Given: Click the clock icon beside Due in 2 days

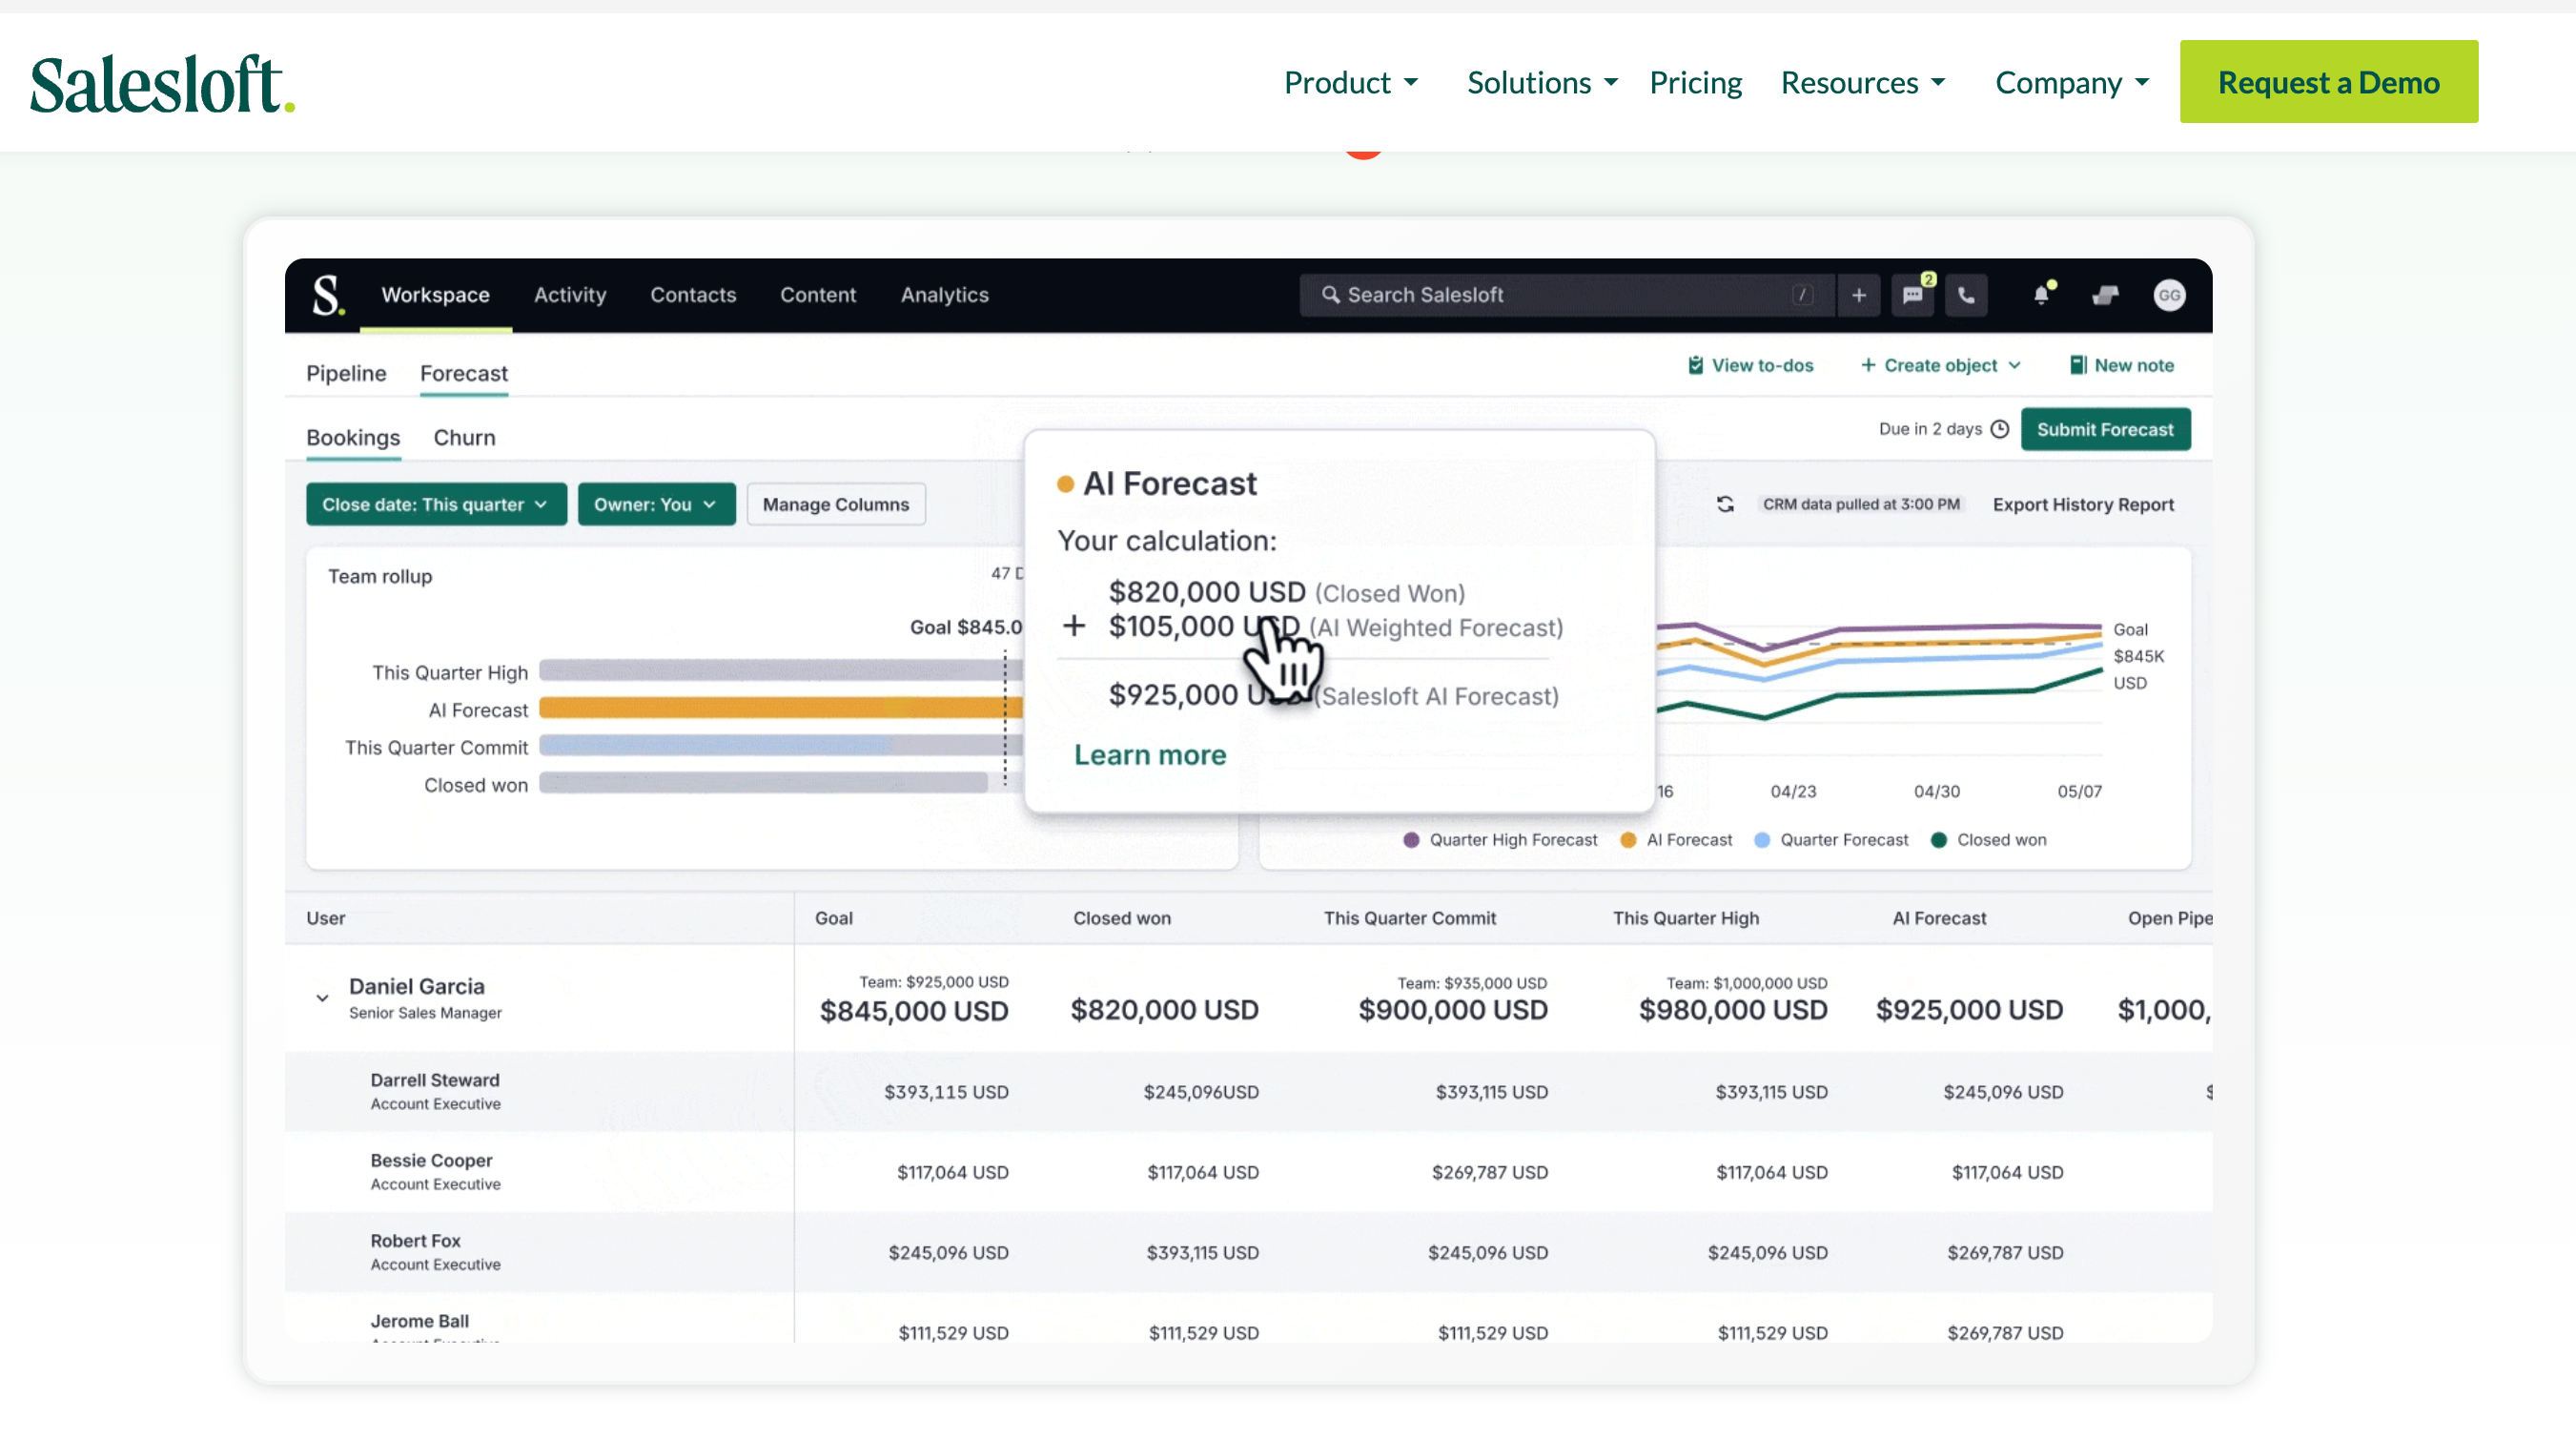Looking at the screenshot, I should coord(2000,429).
